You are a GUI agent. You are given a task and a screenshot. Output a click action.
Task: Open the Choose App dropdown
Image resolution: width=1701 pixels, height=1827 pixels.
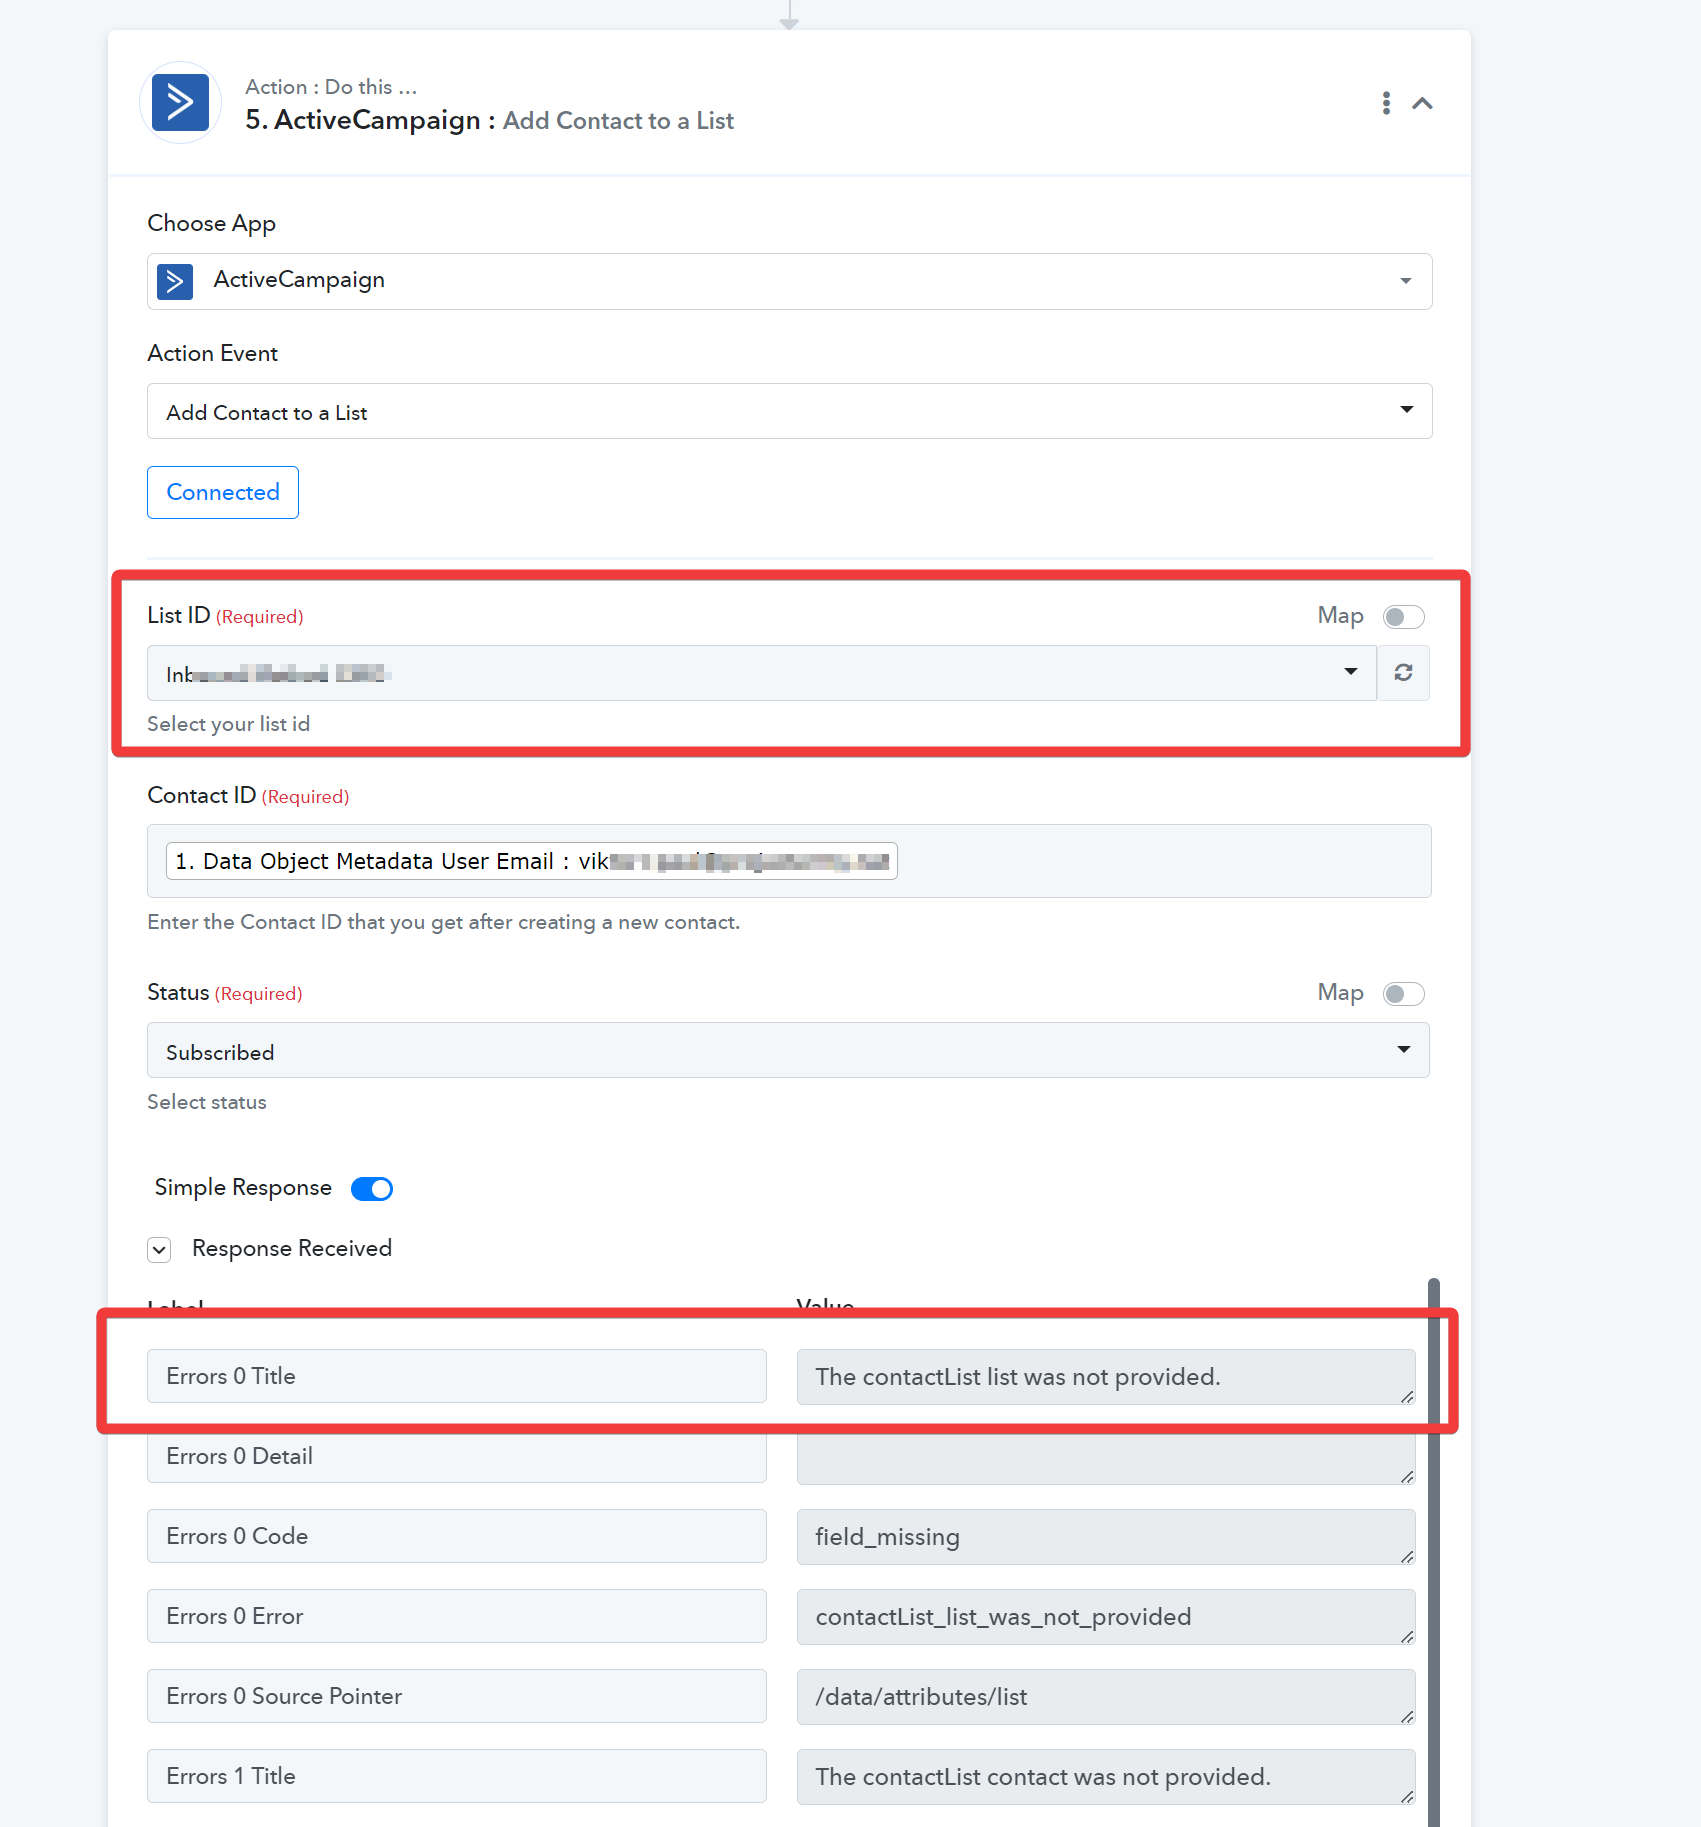pyautogui.click(x=789, y=281)
